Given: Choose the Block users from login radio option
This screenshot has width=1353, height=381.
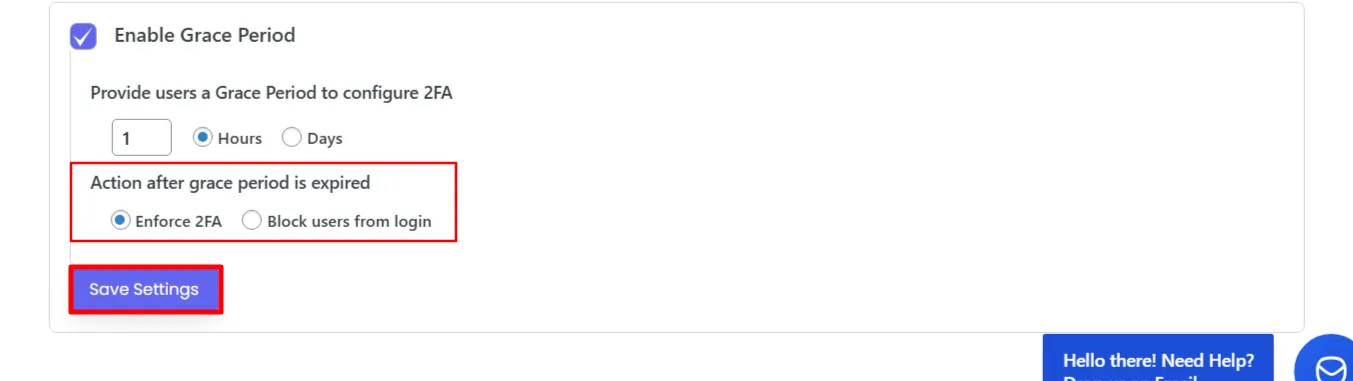Looking at the screenshot, I should (x=252, y=221).
